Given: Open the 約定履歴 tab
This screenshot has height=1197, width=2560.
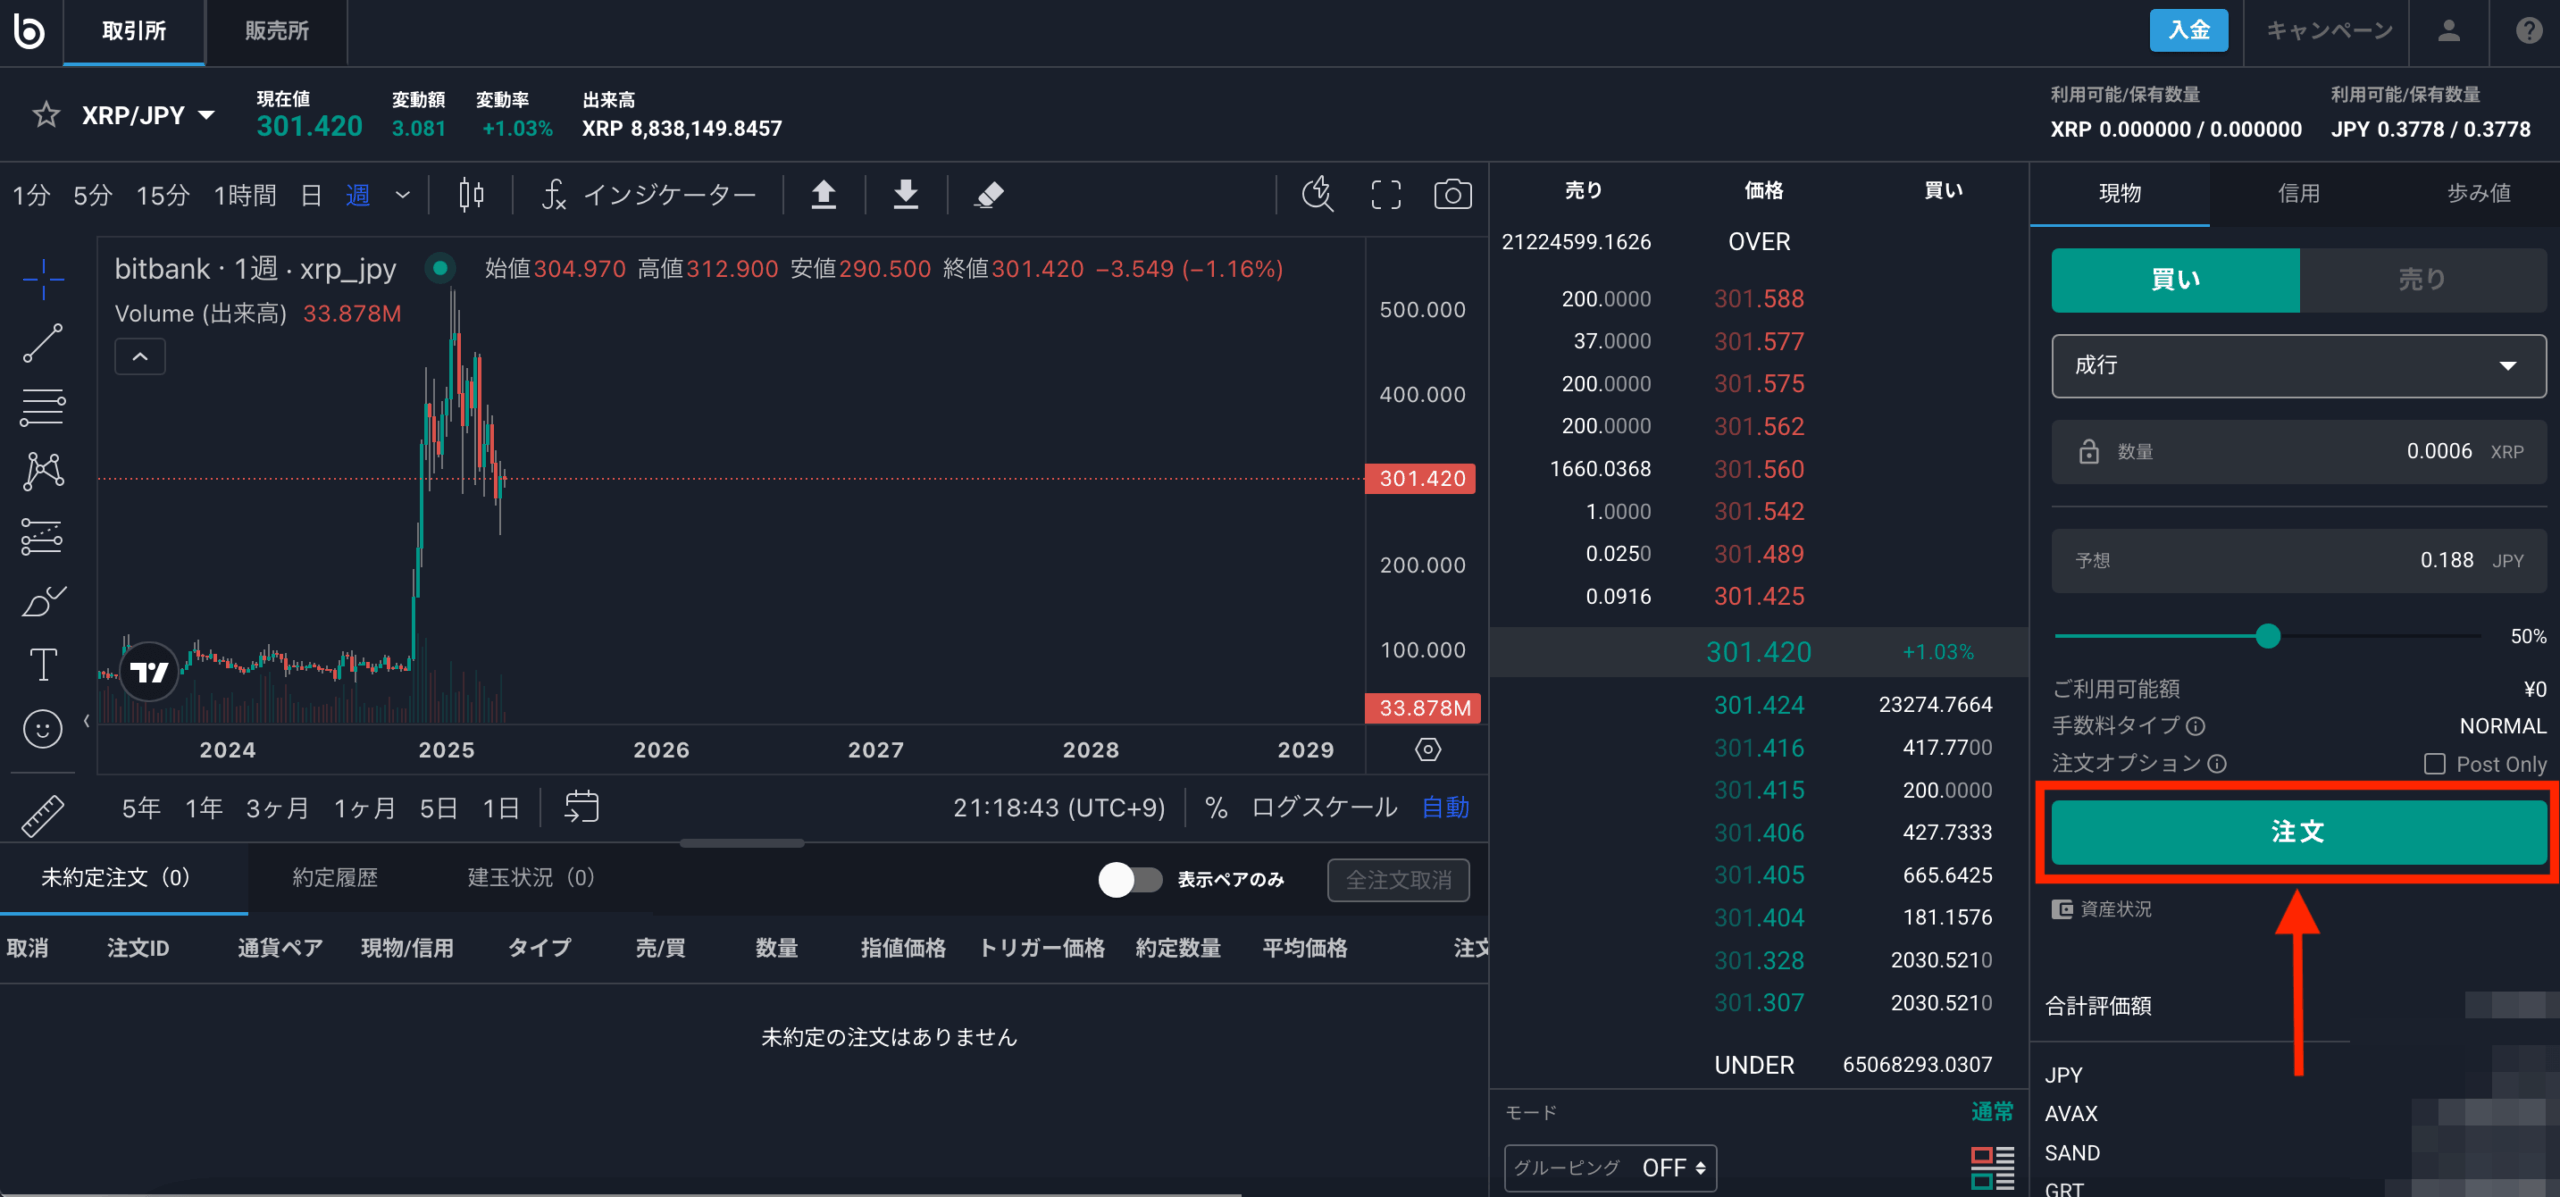Looking at the screenshot, I should click(x=335, y=878).
